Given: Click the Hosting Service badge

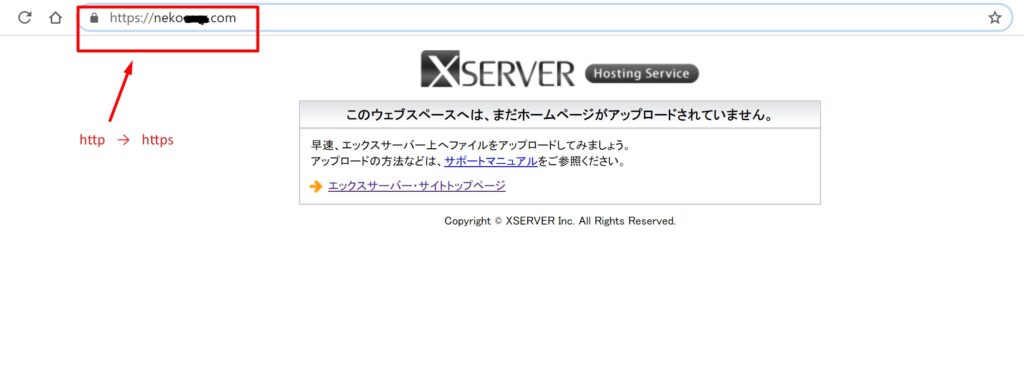Looking at the screenshot, I should pyautogui.click(x=641, y=74).
